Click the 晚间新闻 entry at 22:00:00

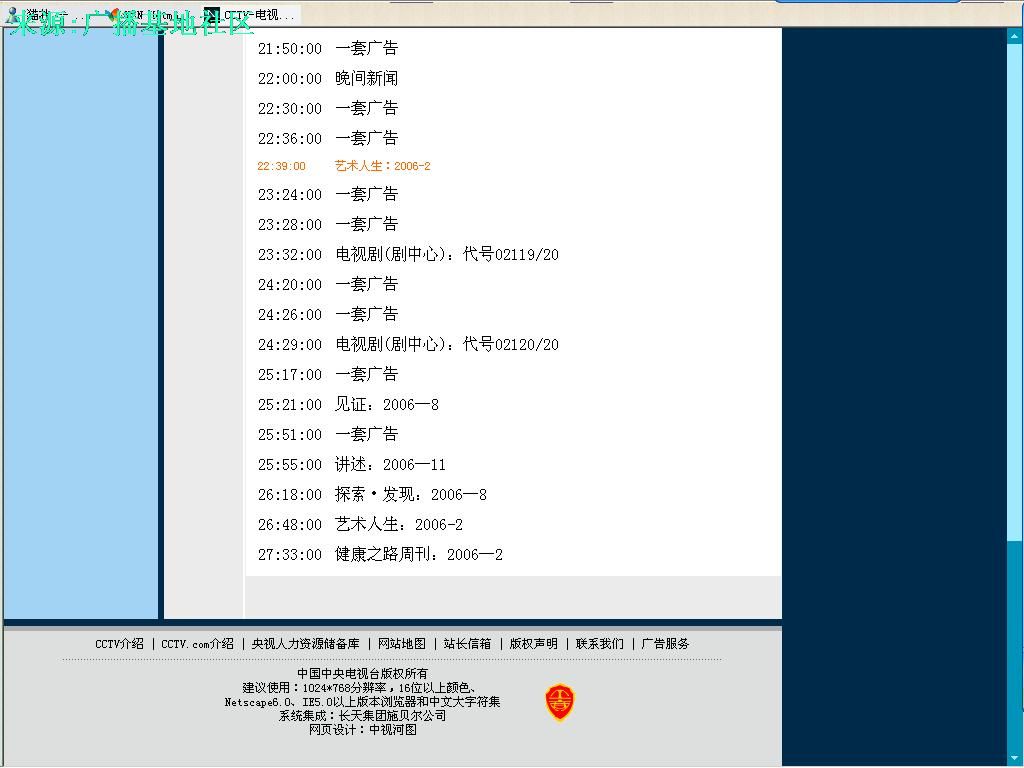pos(366,78)
